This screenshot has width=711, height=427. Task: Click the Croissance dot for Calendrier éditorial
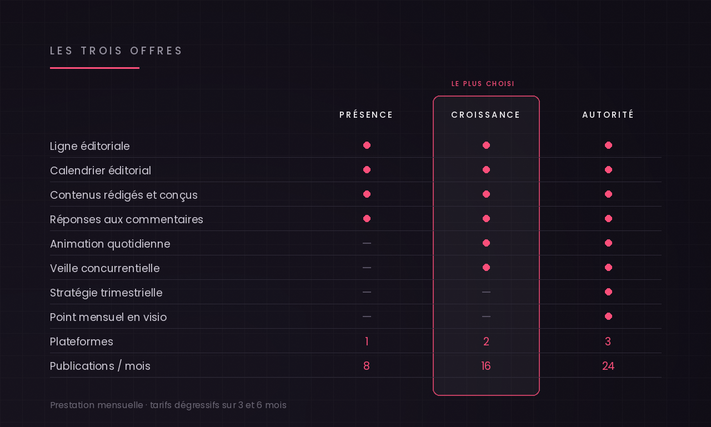pos(486,170)
